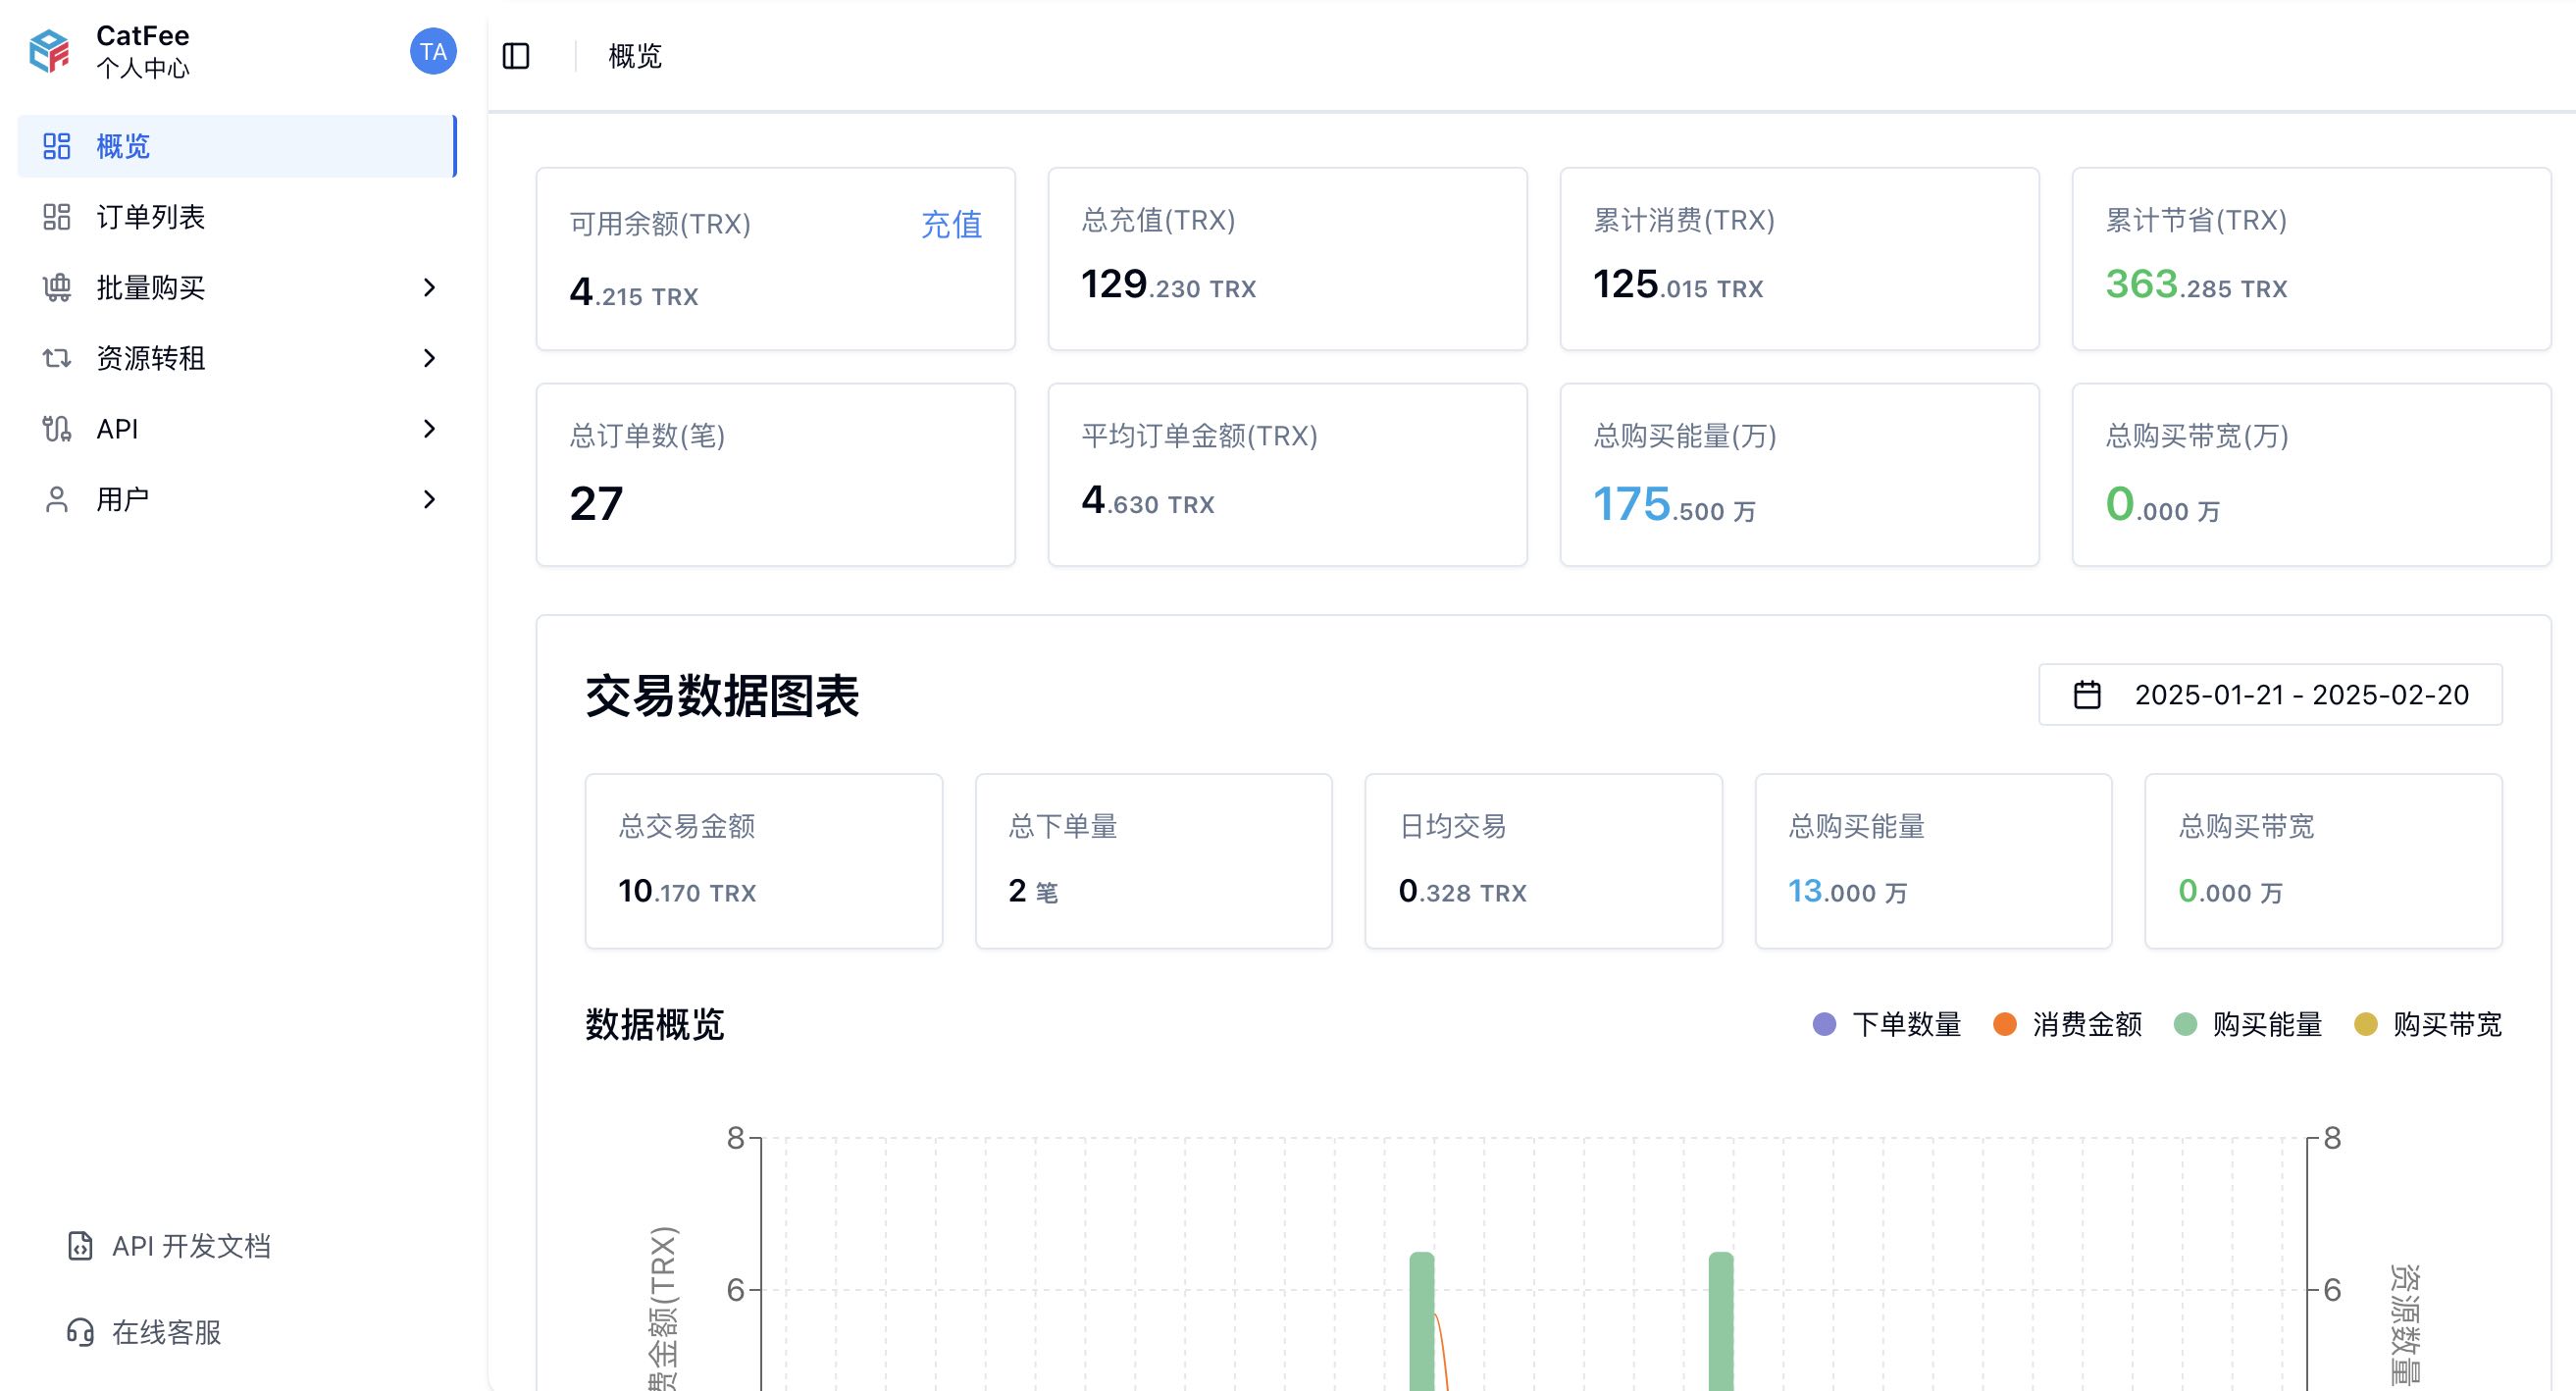The image size is (2576, 1391).
Task: Click the 用户 person icon
Action: point(57,499)
